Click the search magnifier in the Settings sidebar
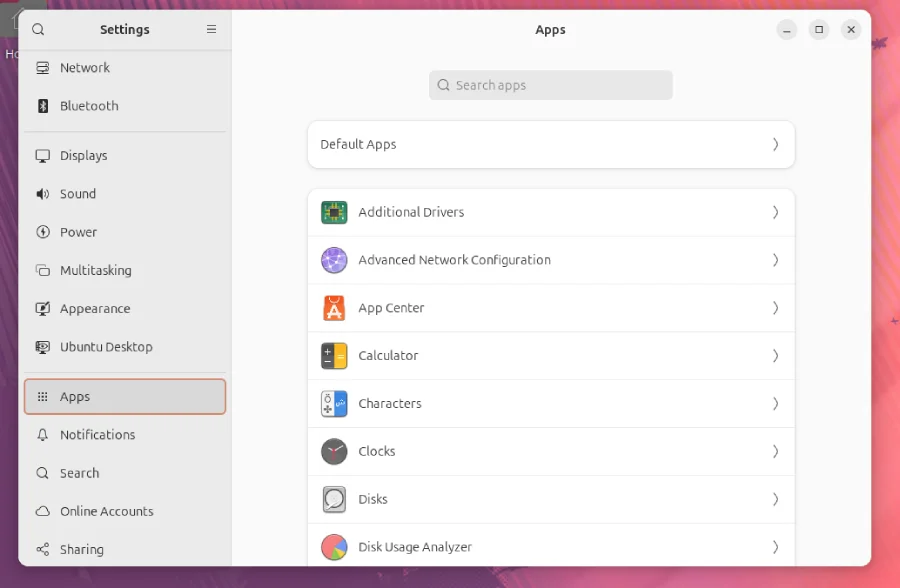The image size is (900, 588). pos(38,30)
